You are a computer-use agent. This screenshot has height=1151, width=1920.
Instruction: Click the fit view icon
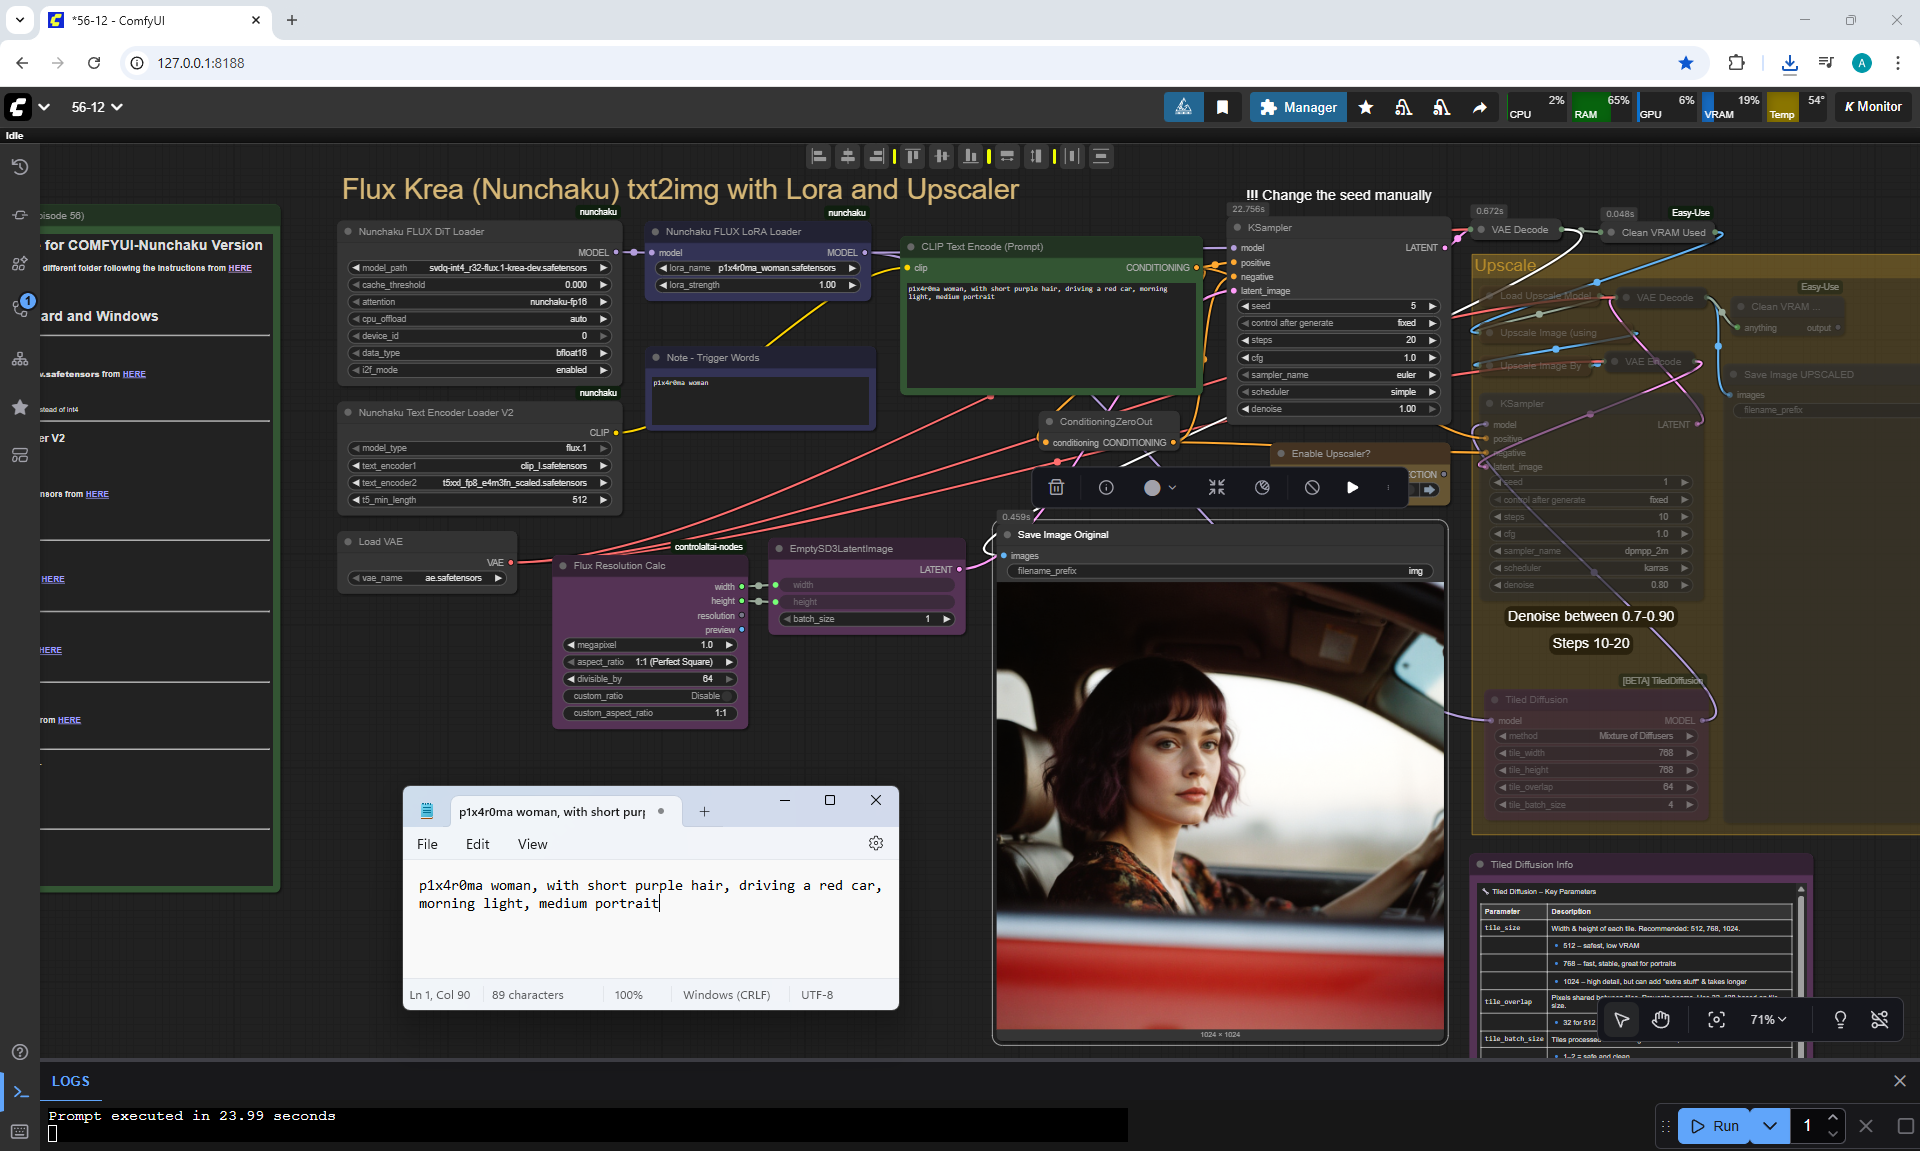1716,1020
